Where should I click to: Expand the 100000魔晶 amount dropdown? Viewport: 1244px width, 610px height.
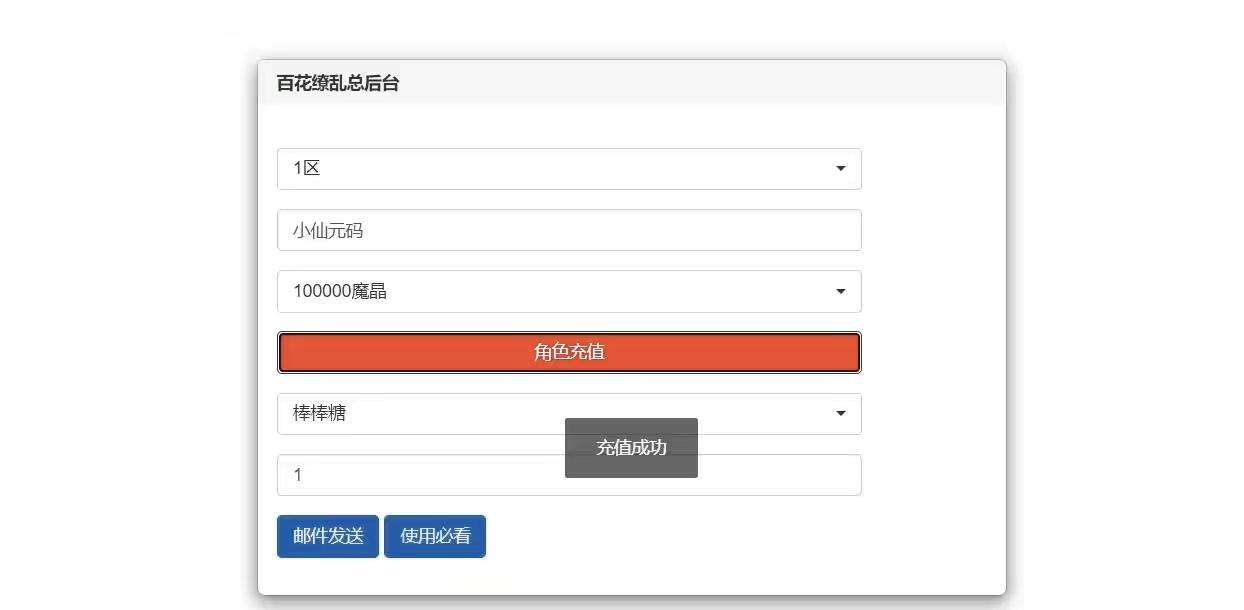[569, 291]
